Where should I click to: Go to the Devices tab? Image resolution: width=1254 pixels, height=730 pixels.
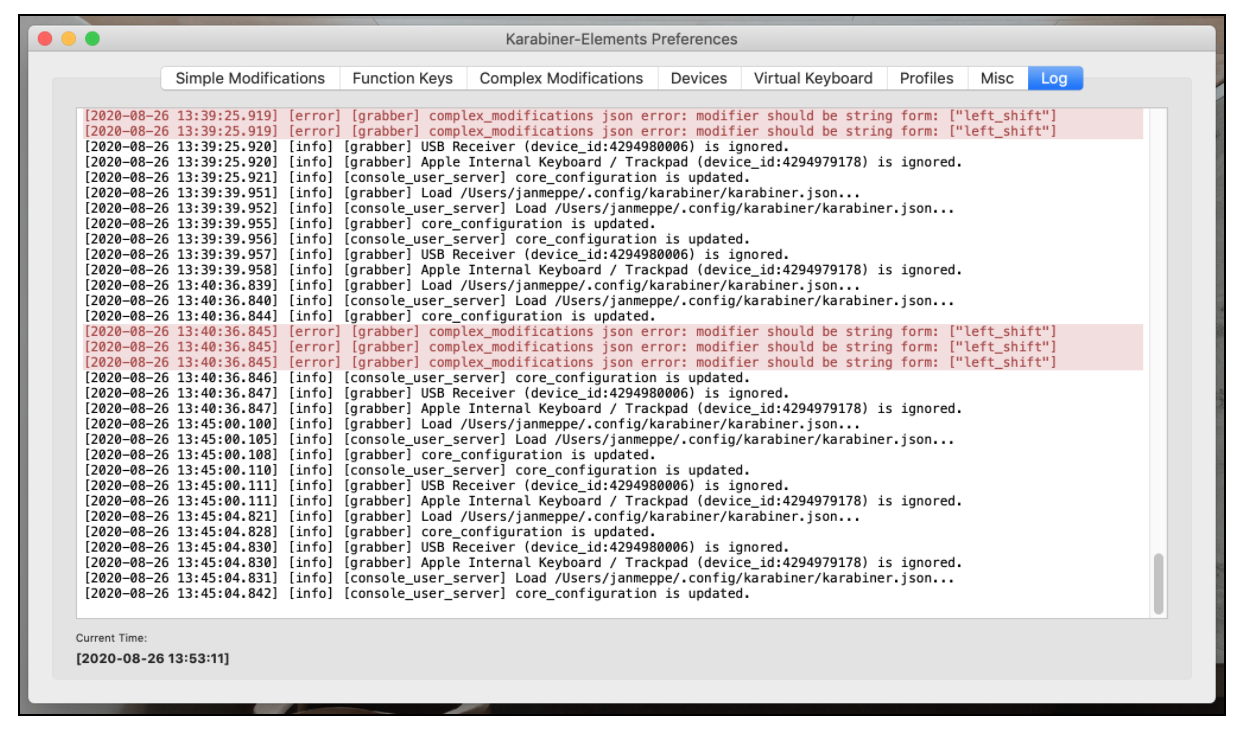(698, 78)
